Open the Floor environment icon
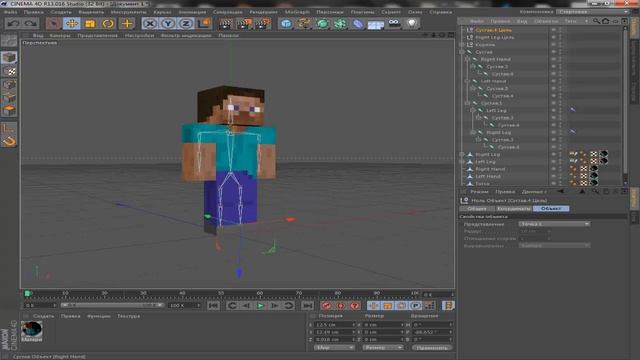The width and height of the screenshot is (640, 360). tap(376, 24)
